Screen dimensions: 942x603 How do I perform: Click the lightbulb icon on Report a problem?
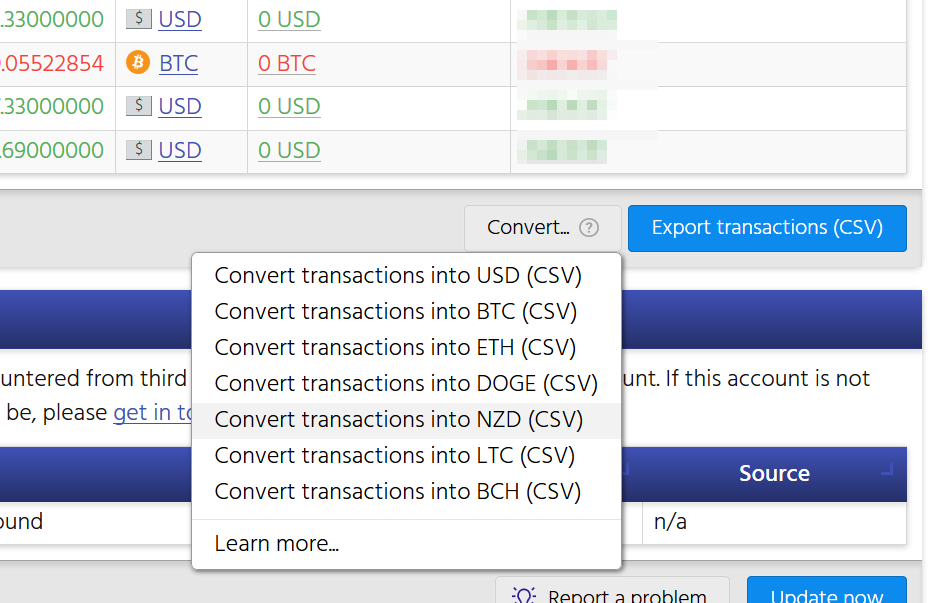(x=524, y=596)
